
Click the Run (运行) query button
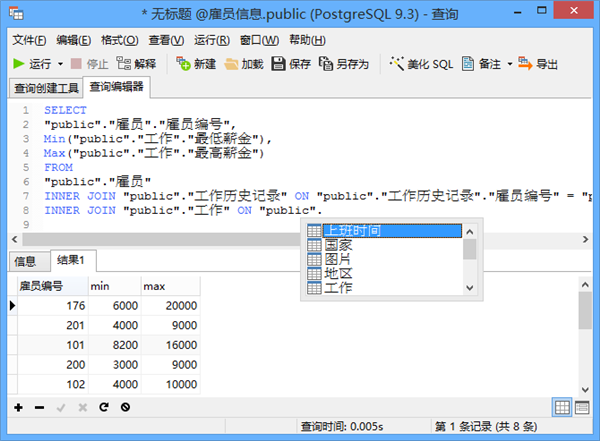point(32,64)
